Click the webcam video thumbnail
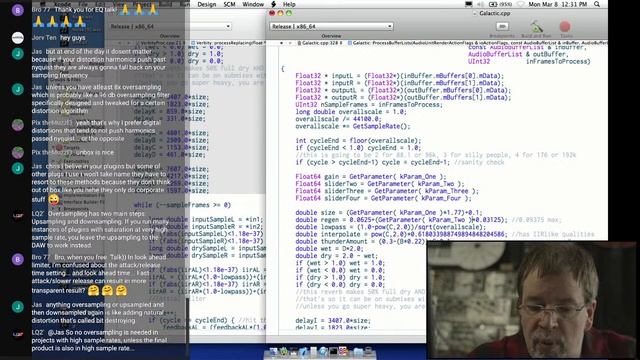 [531, 300]
